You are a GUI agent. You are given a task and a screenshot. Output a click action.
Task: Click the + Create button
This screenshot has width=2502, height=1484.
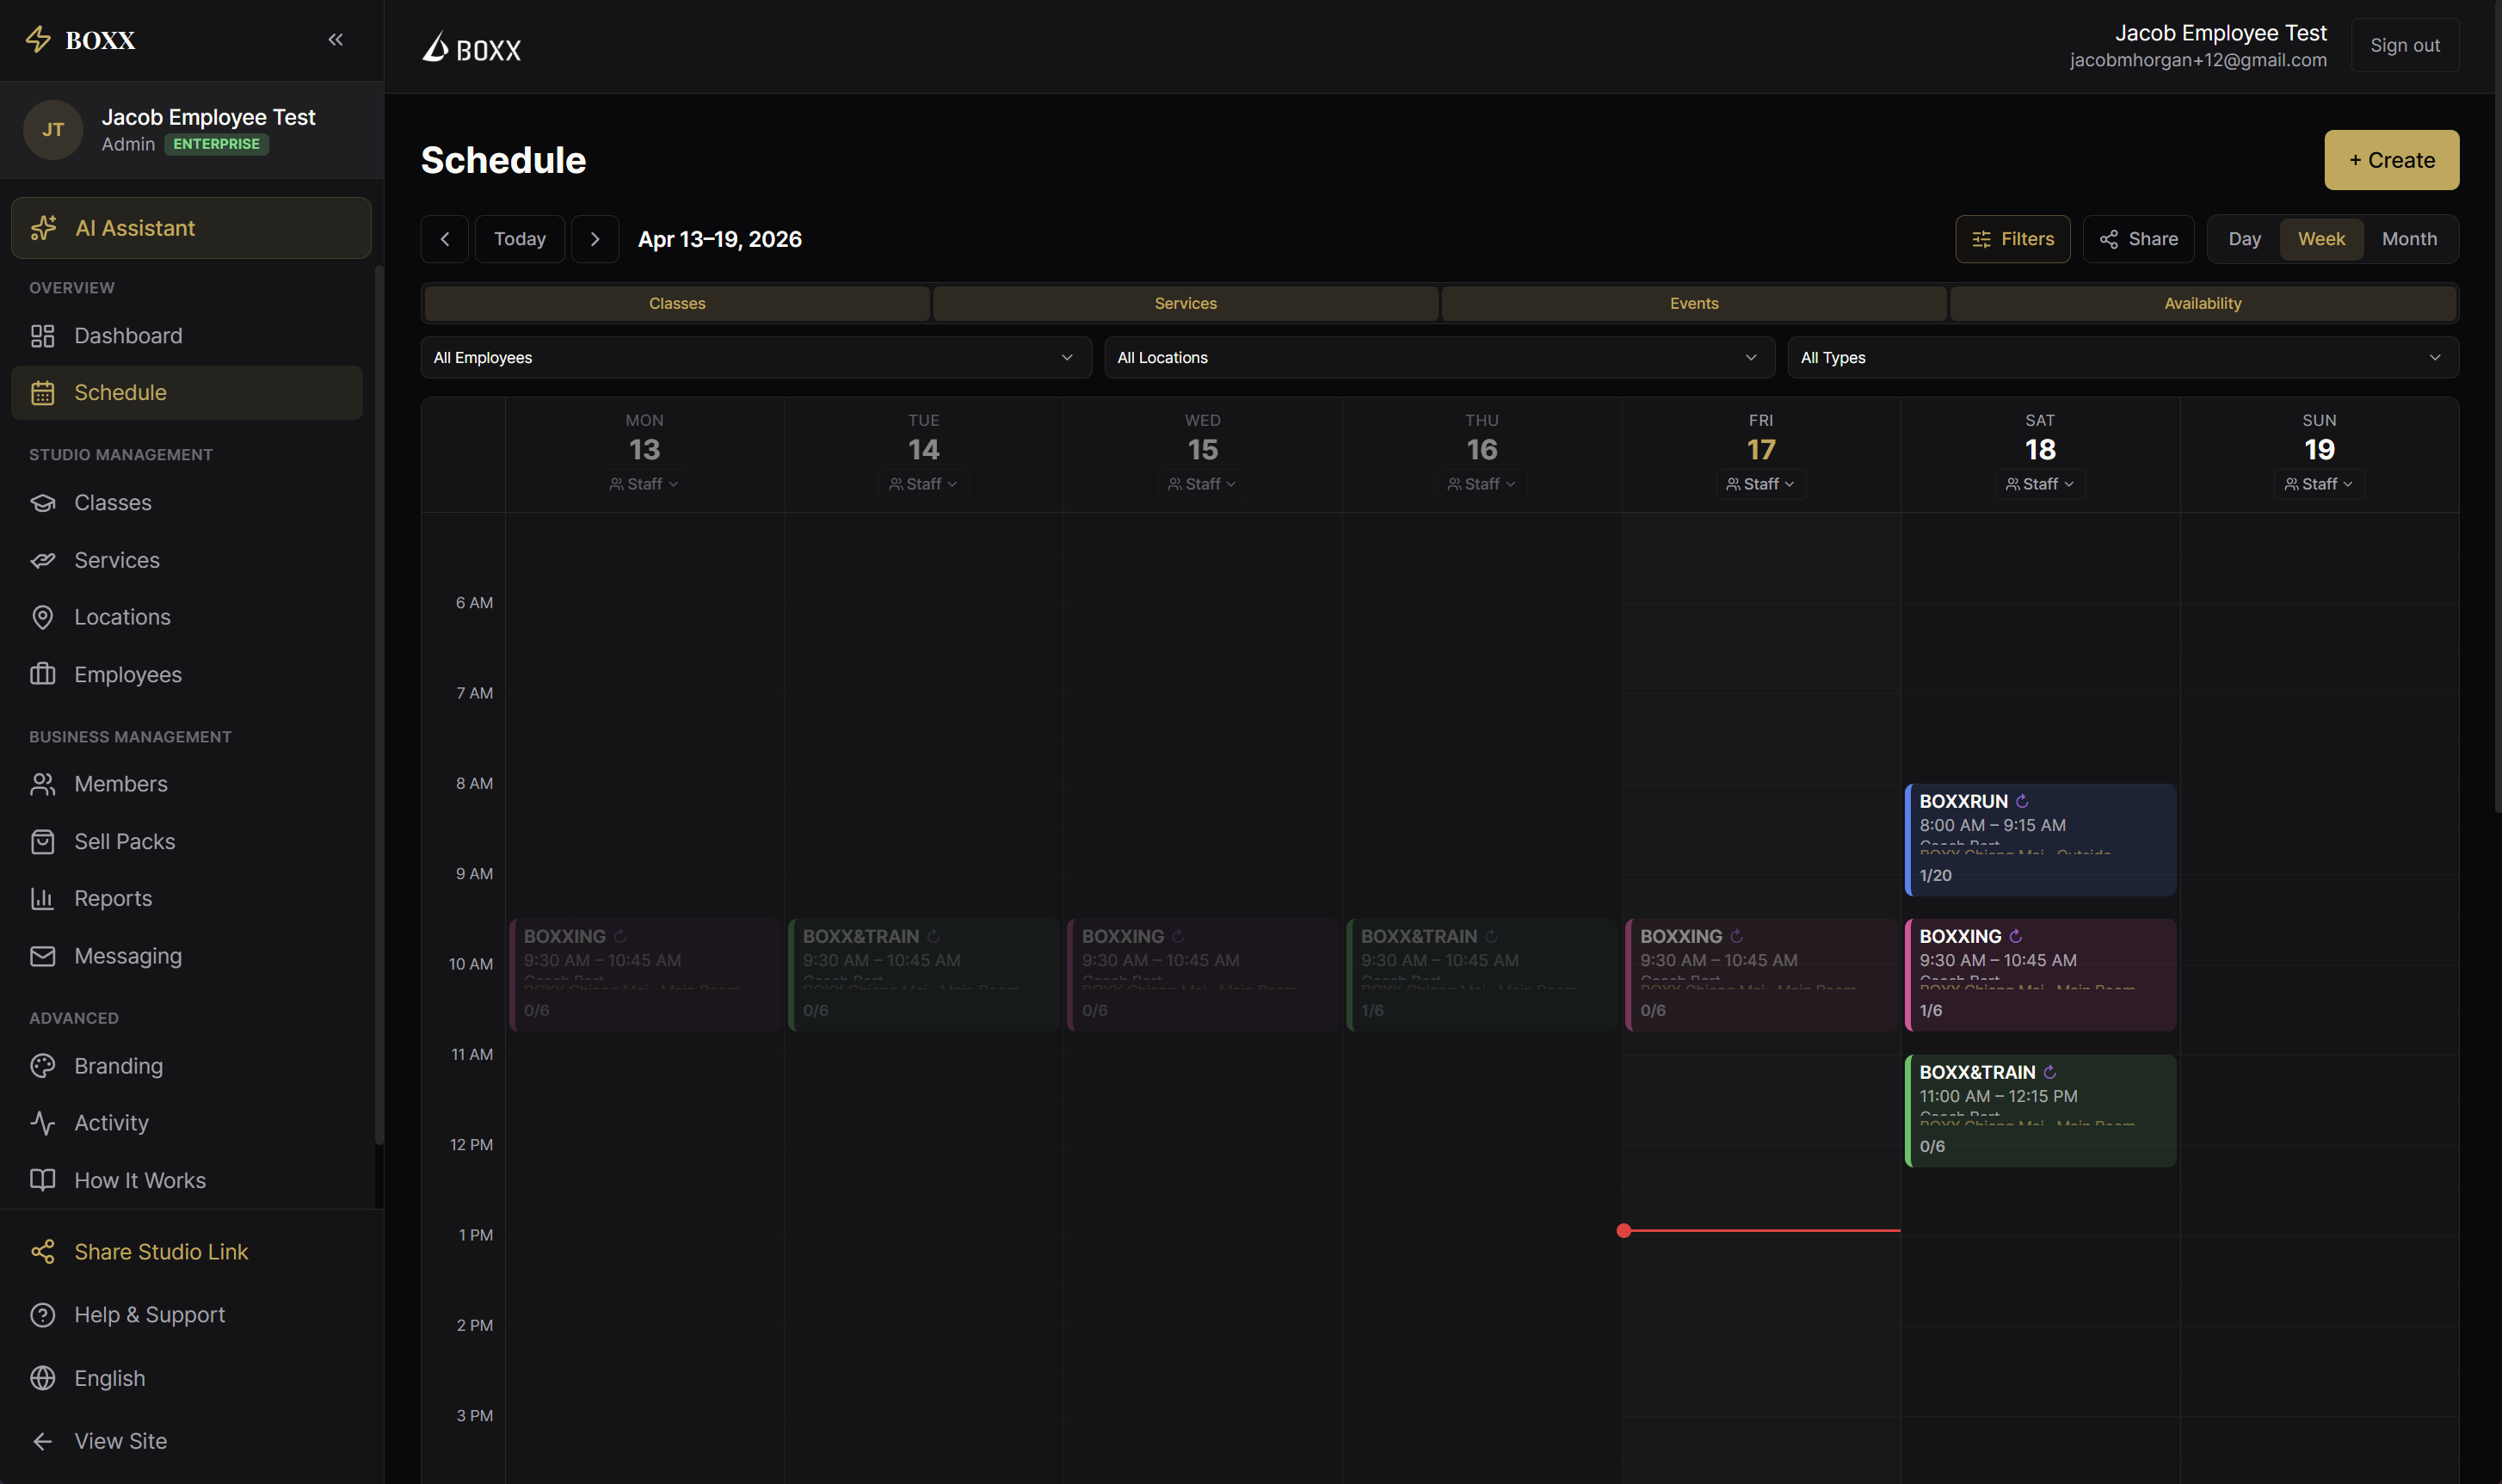click(x=2391, y=160)
